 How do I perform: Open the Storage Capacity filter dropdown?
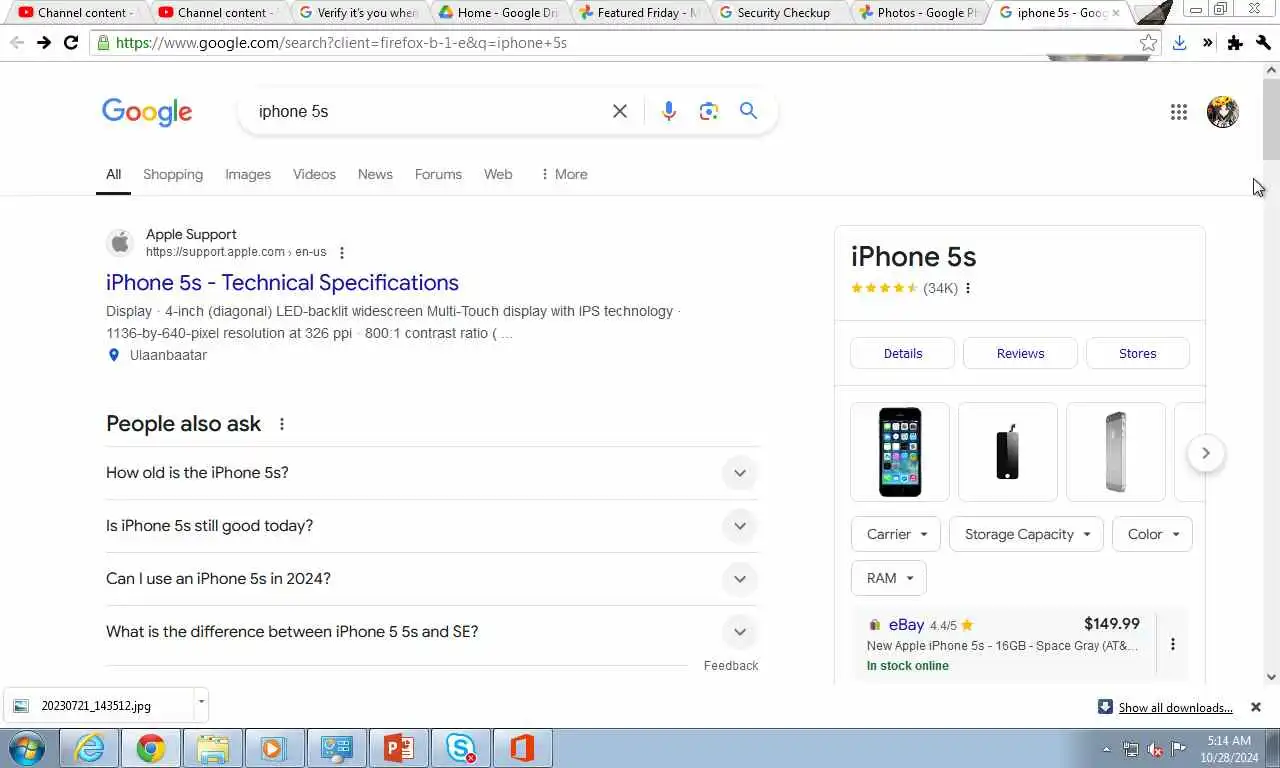click(x=1026, y=534)
